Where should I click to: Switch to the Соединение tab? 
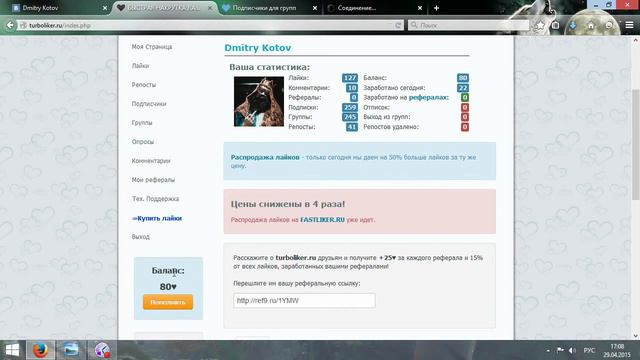point(375,8)
